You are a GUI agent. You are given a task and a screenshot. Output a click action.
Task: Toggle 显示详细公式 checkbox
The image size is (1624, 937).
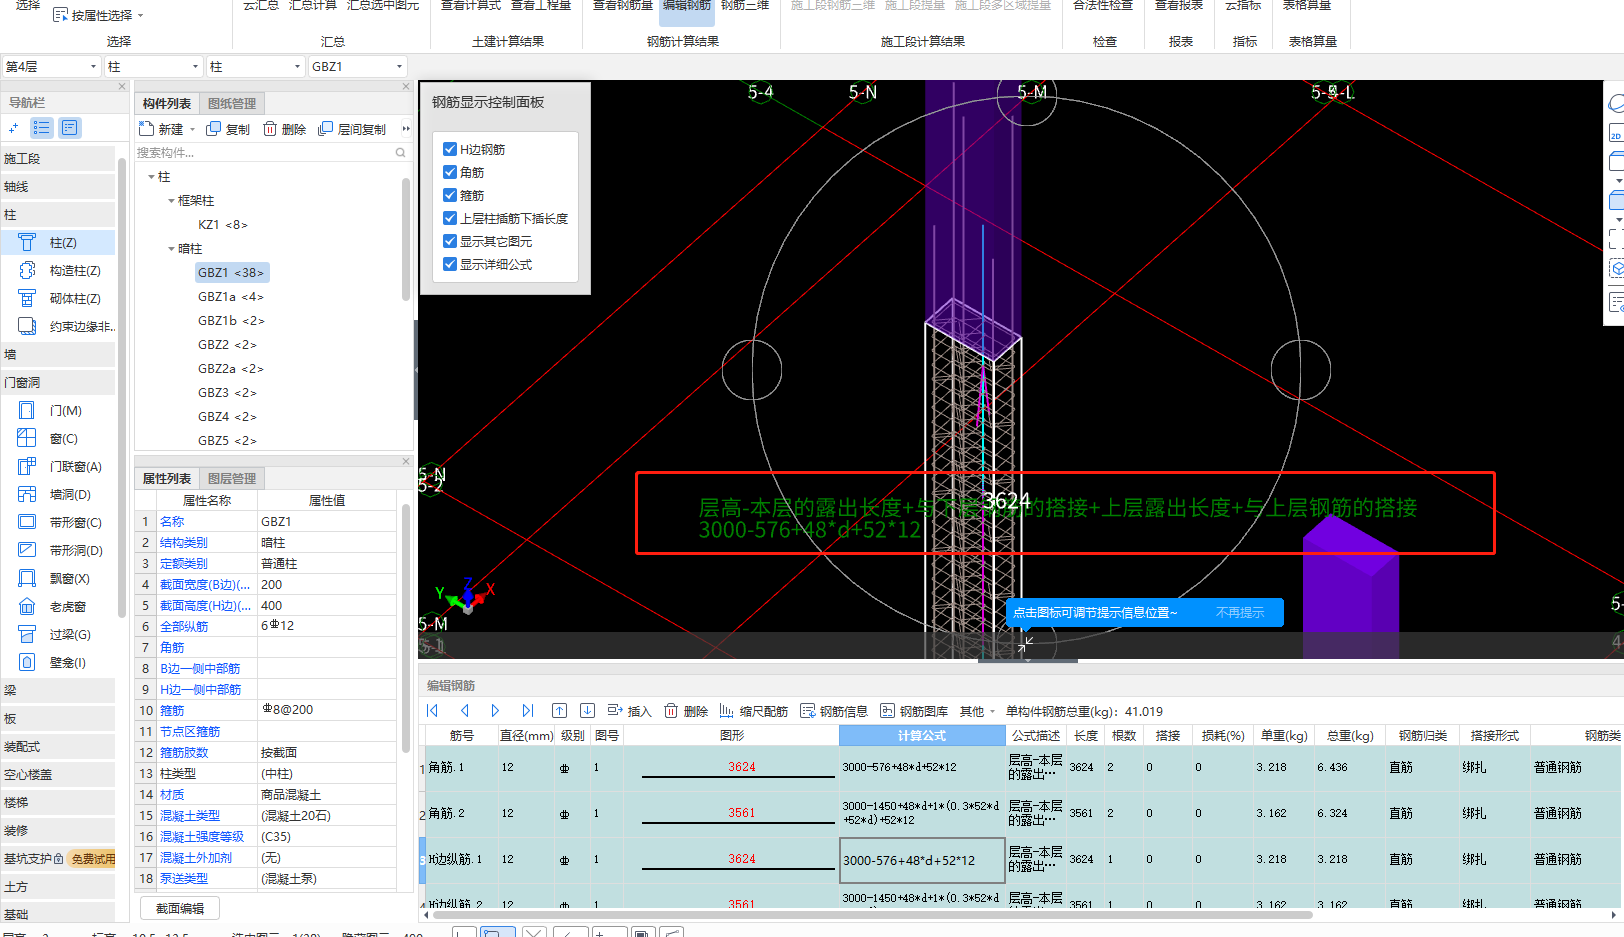[450, 264]
